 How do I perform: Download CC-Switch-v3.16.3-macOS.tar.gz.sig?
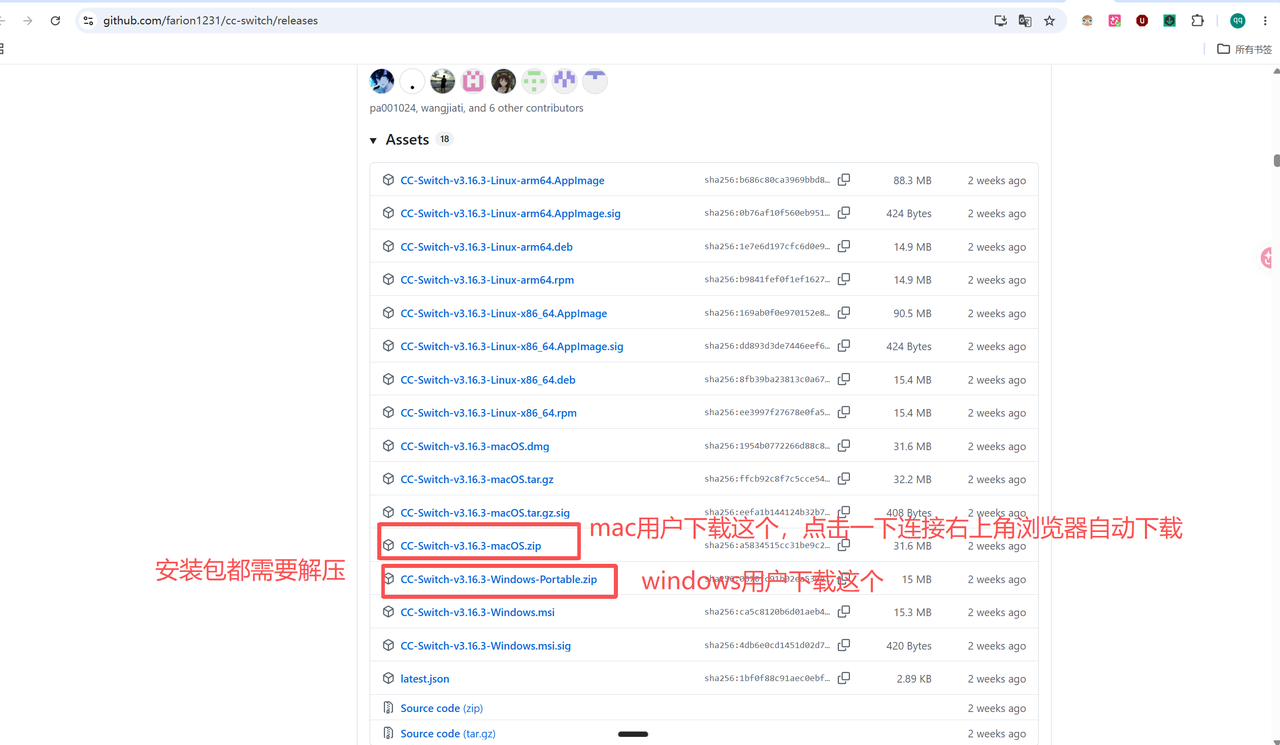point(485,512)
